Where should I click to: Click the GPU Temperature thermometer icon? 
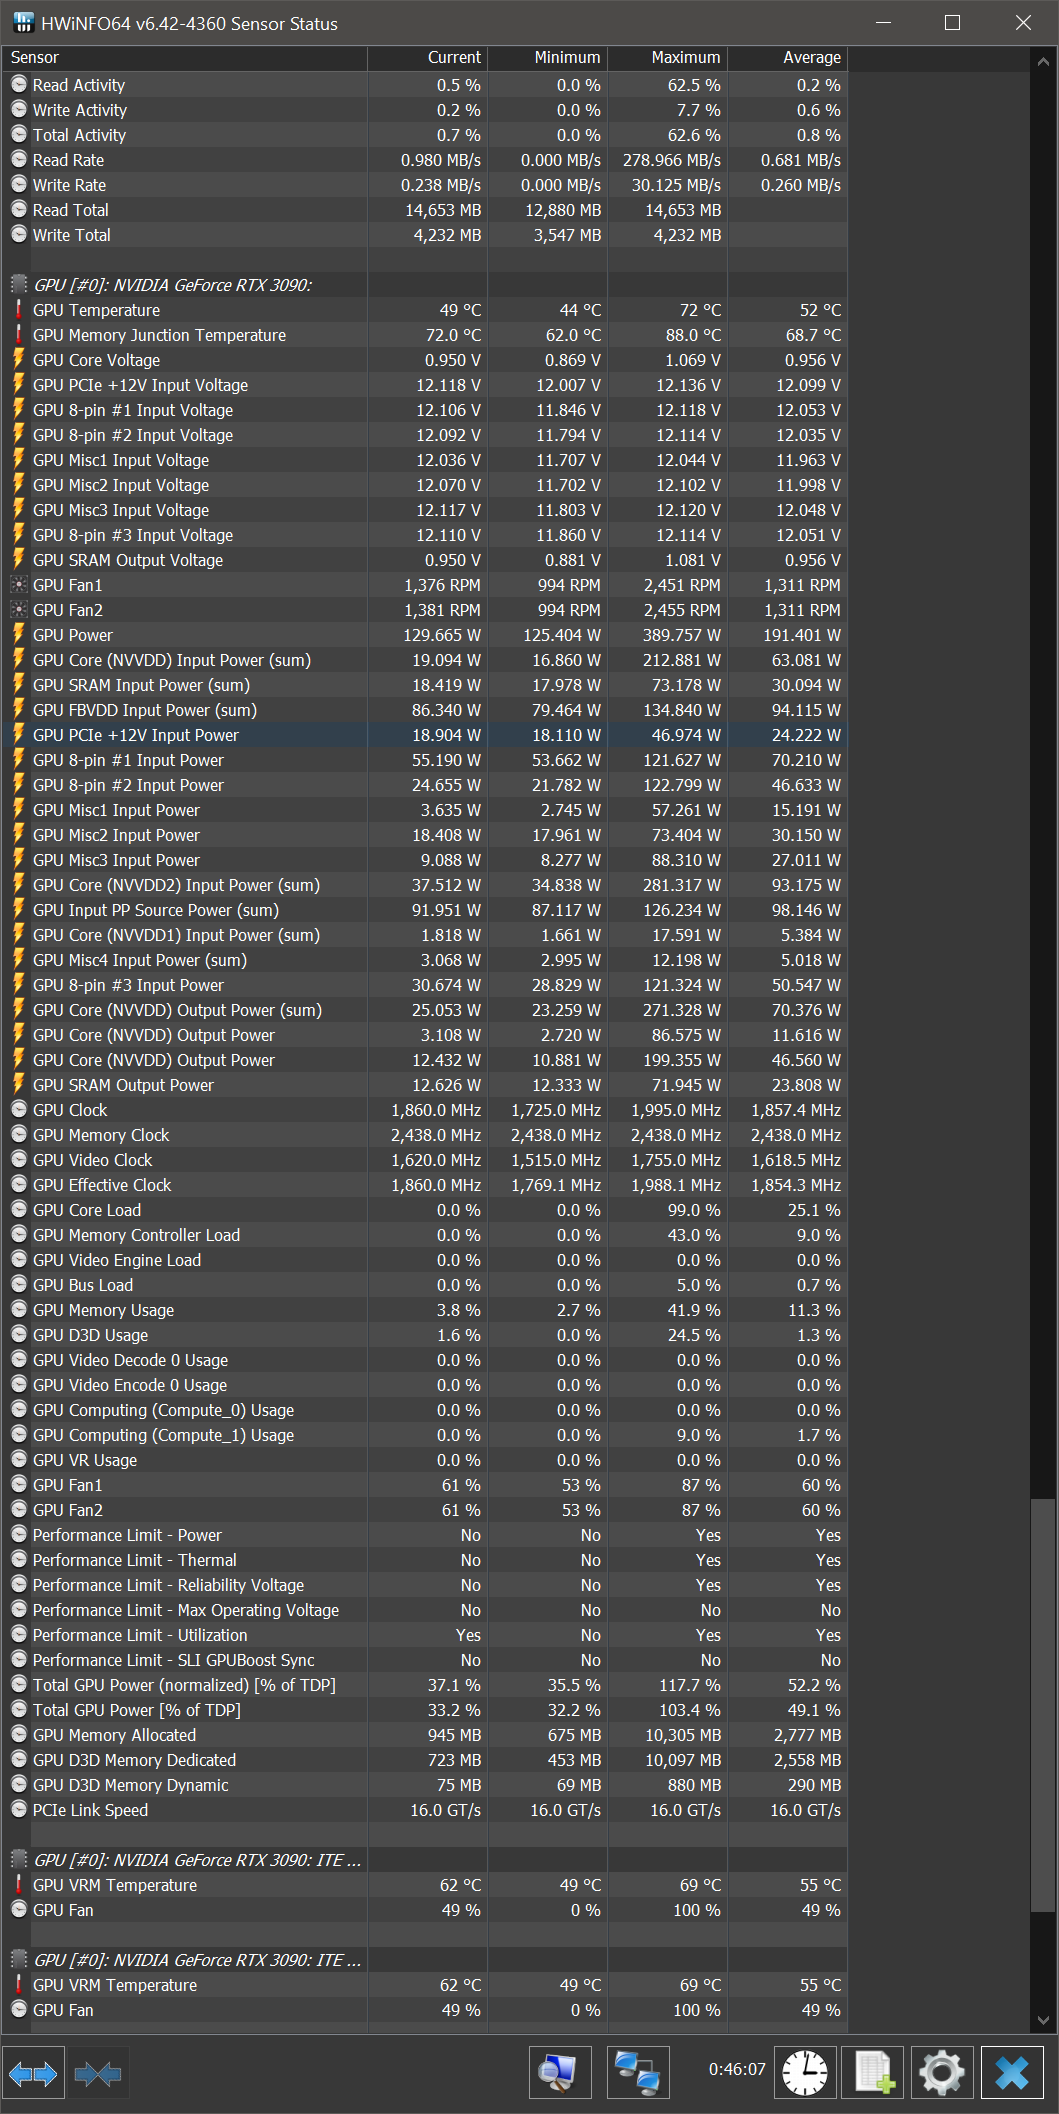pos(19,310)
